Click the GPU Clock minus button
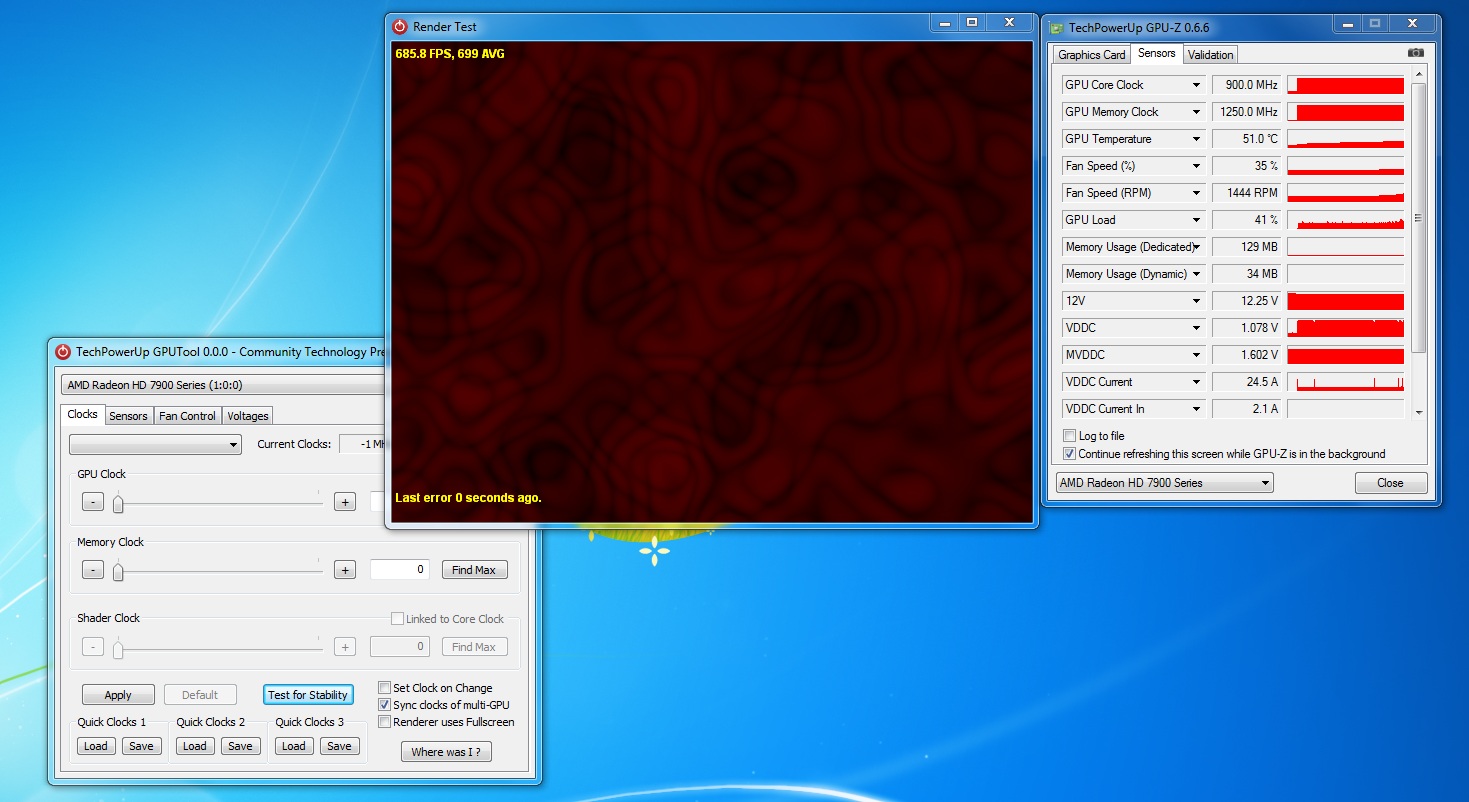This screenshot has height=802, width=1469. 92,502
